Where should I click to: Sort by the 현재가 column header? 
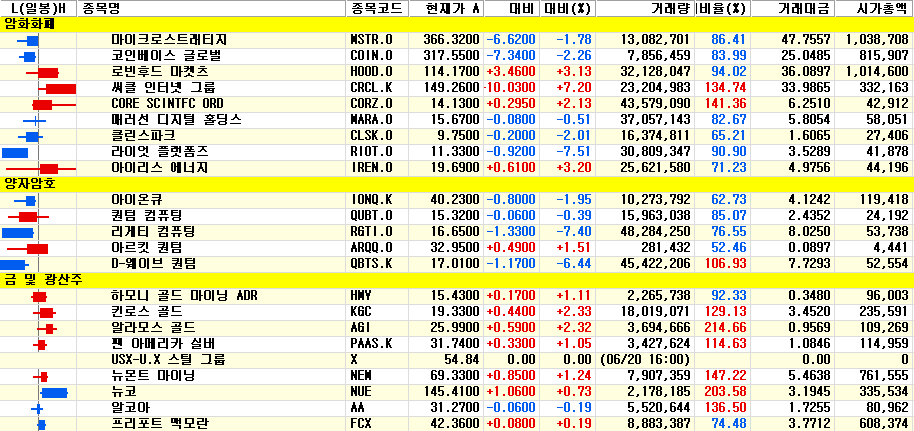point(445,9)
